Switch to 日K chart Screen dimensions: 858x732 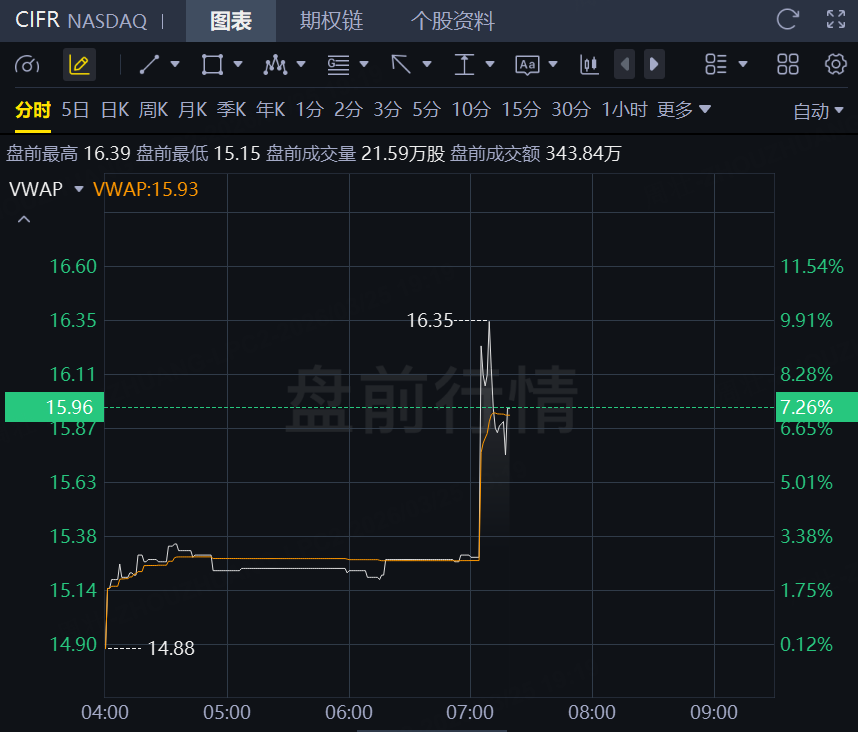(115, 110)
